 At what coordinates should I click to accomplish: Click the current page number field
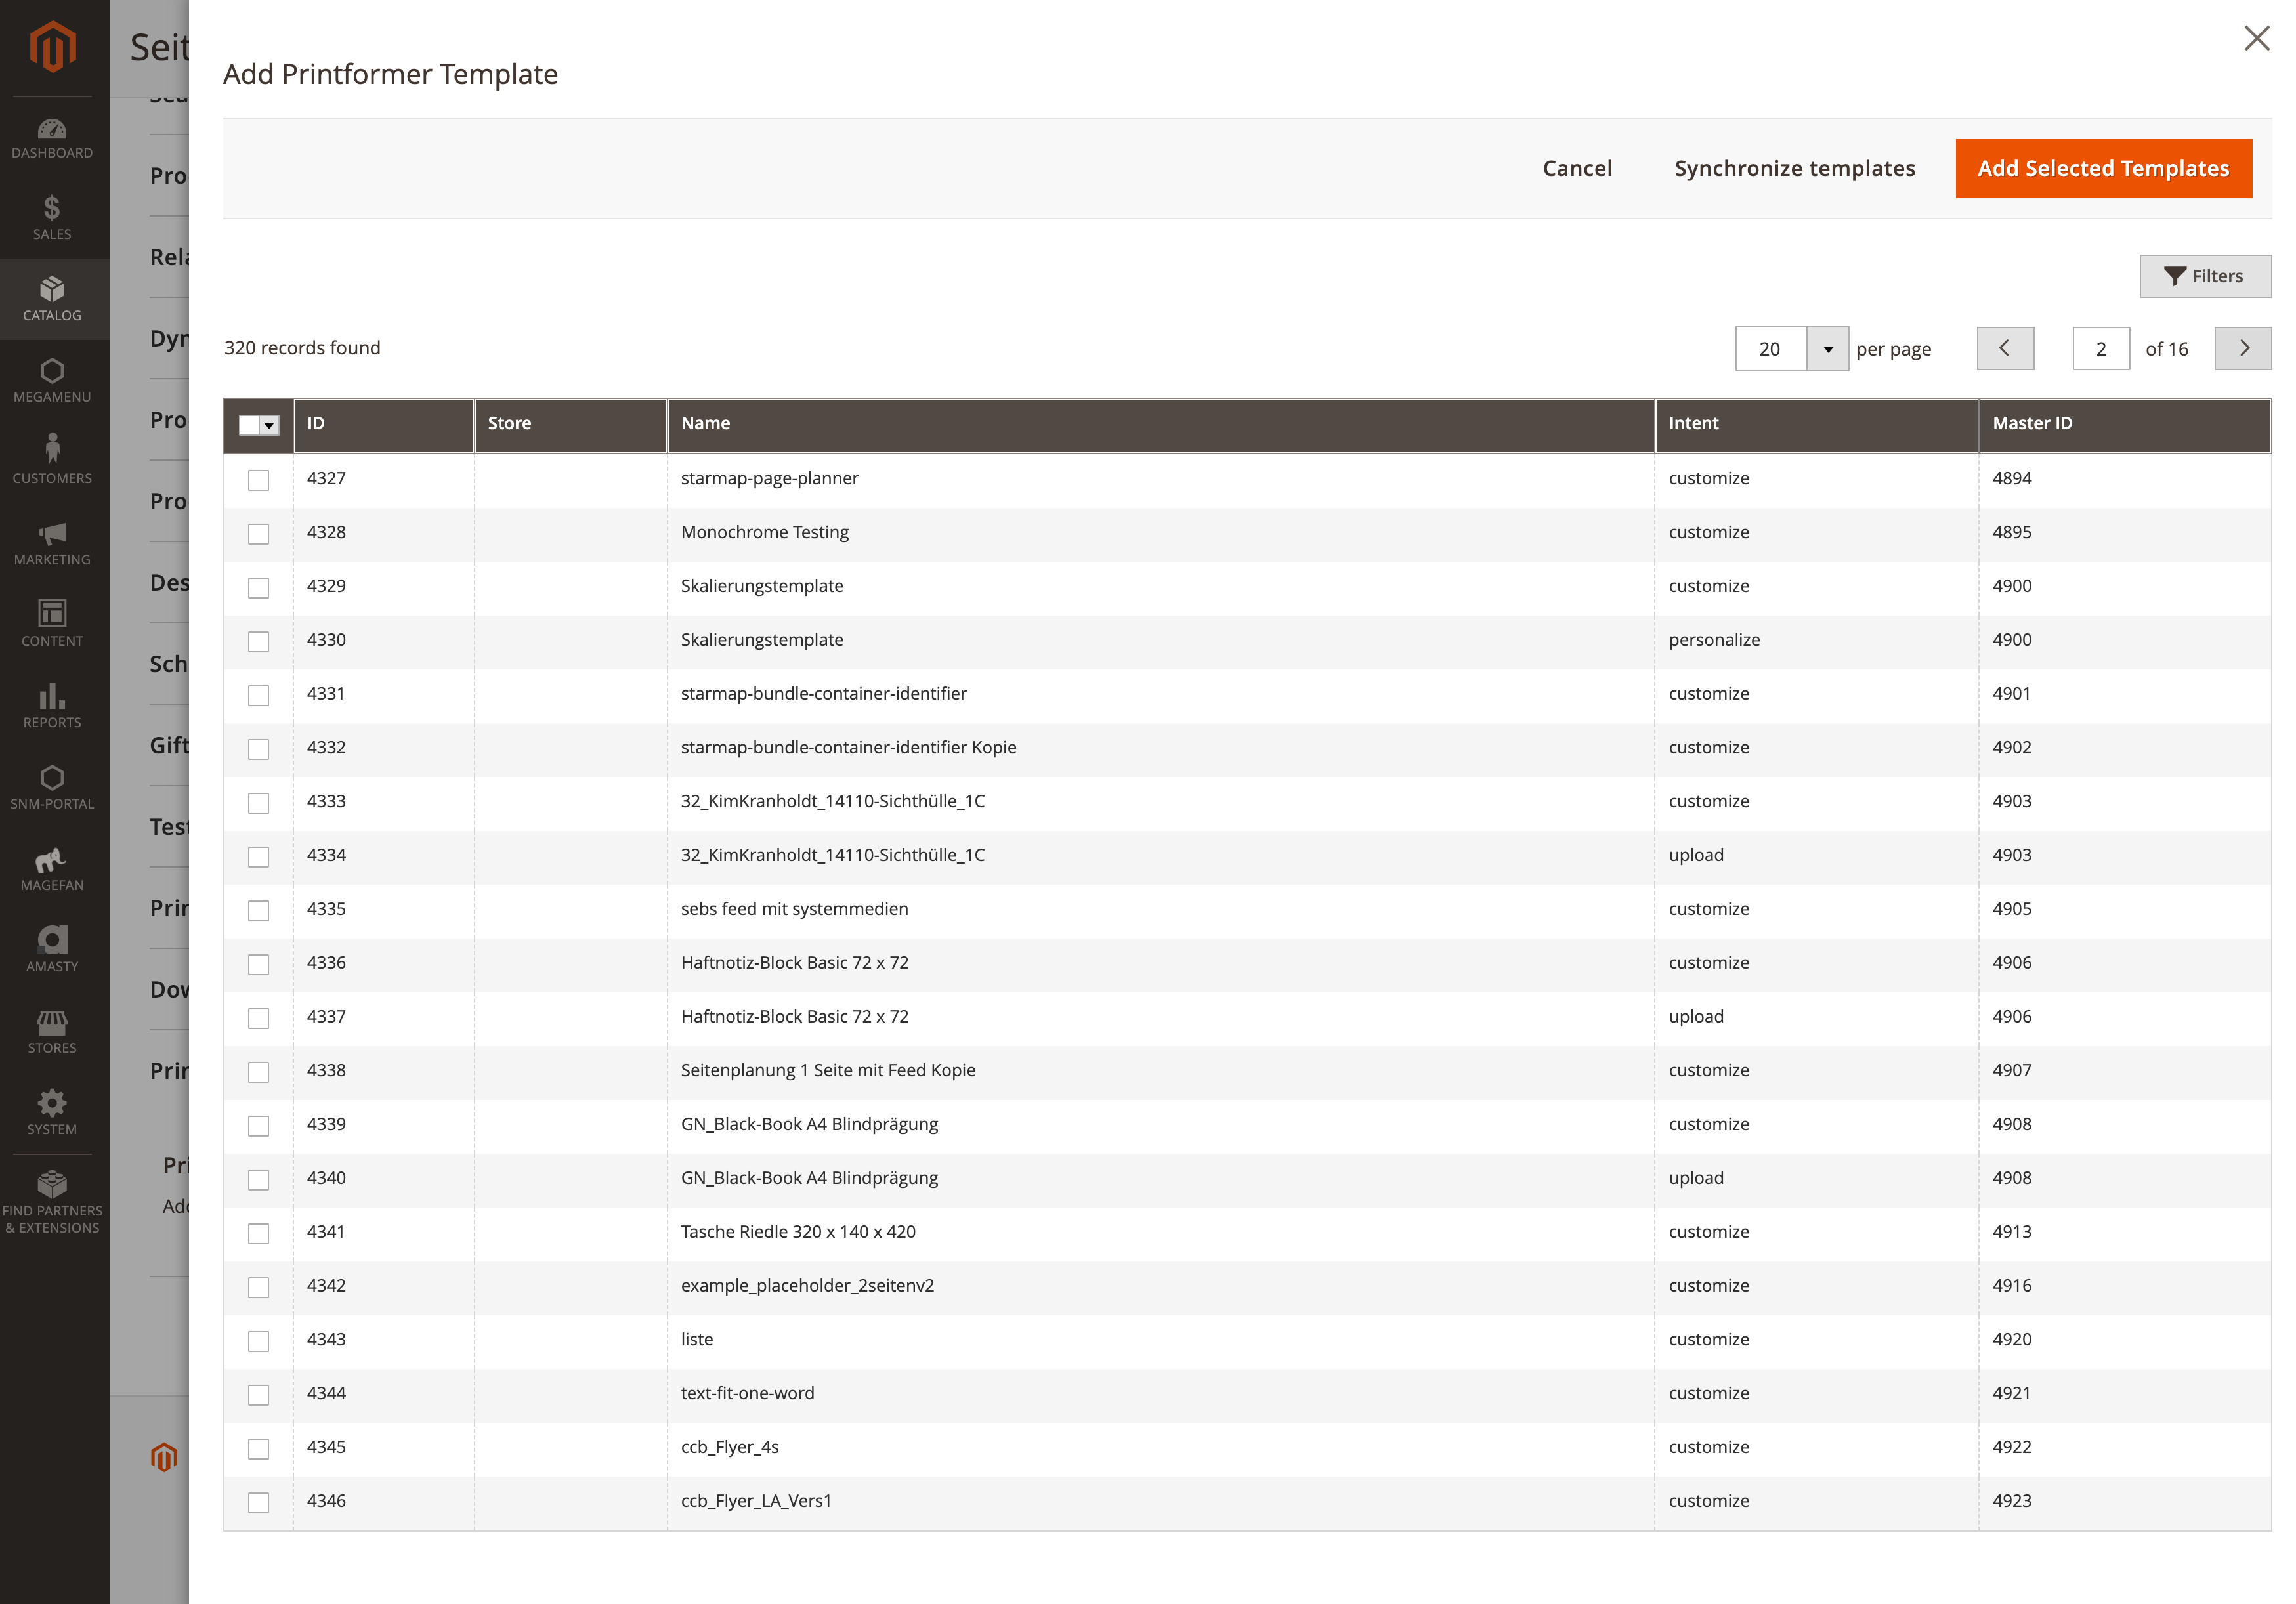2100,349
